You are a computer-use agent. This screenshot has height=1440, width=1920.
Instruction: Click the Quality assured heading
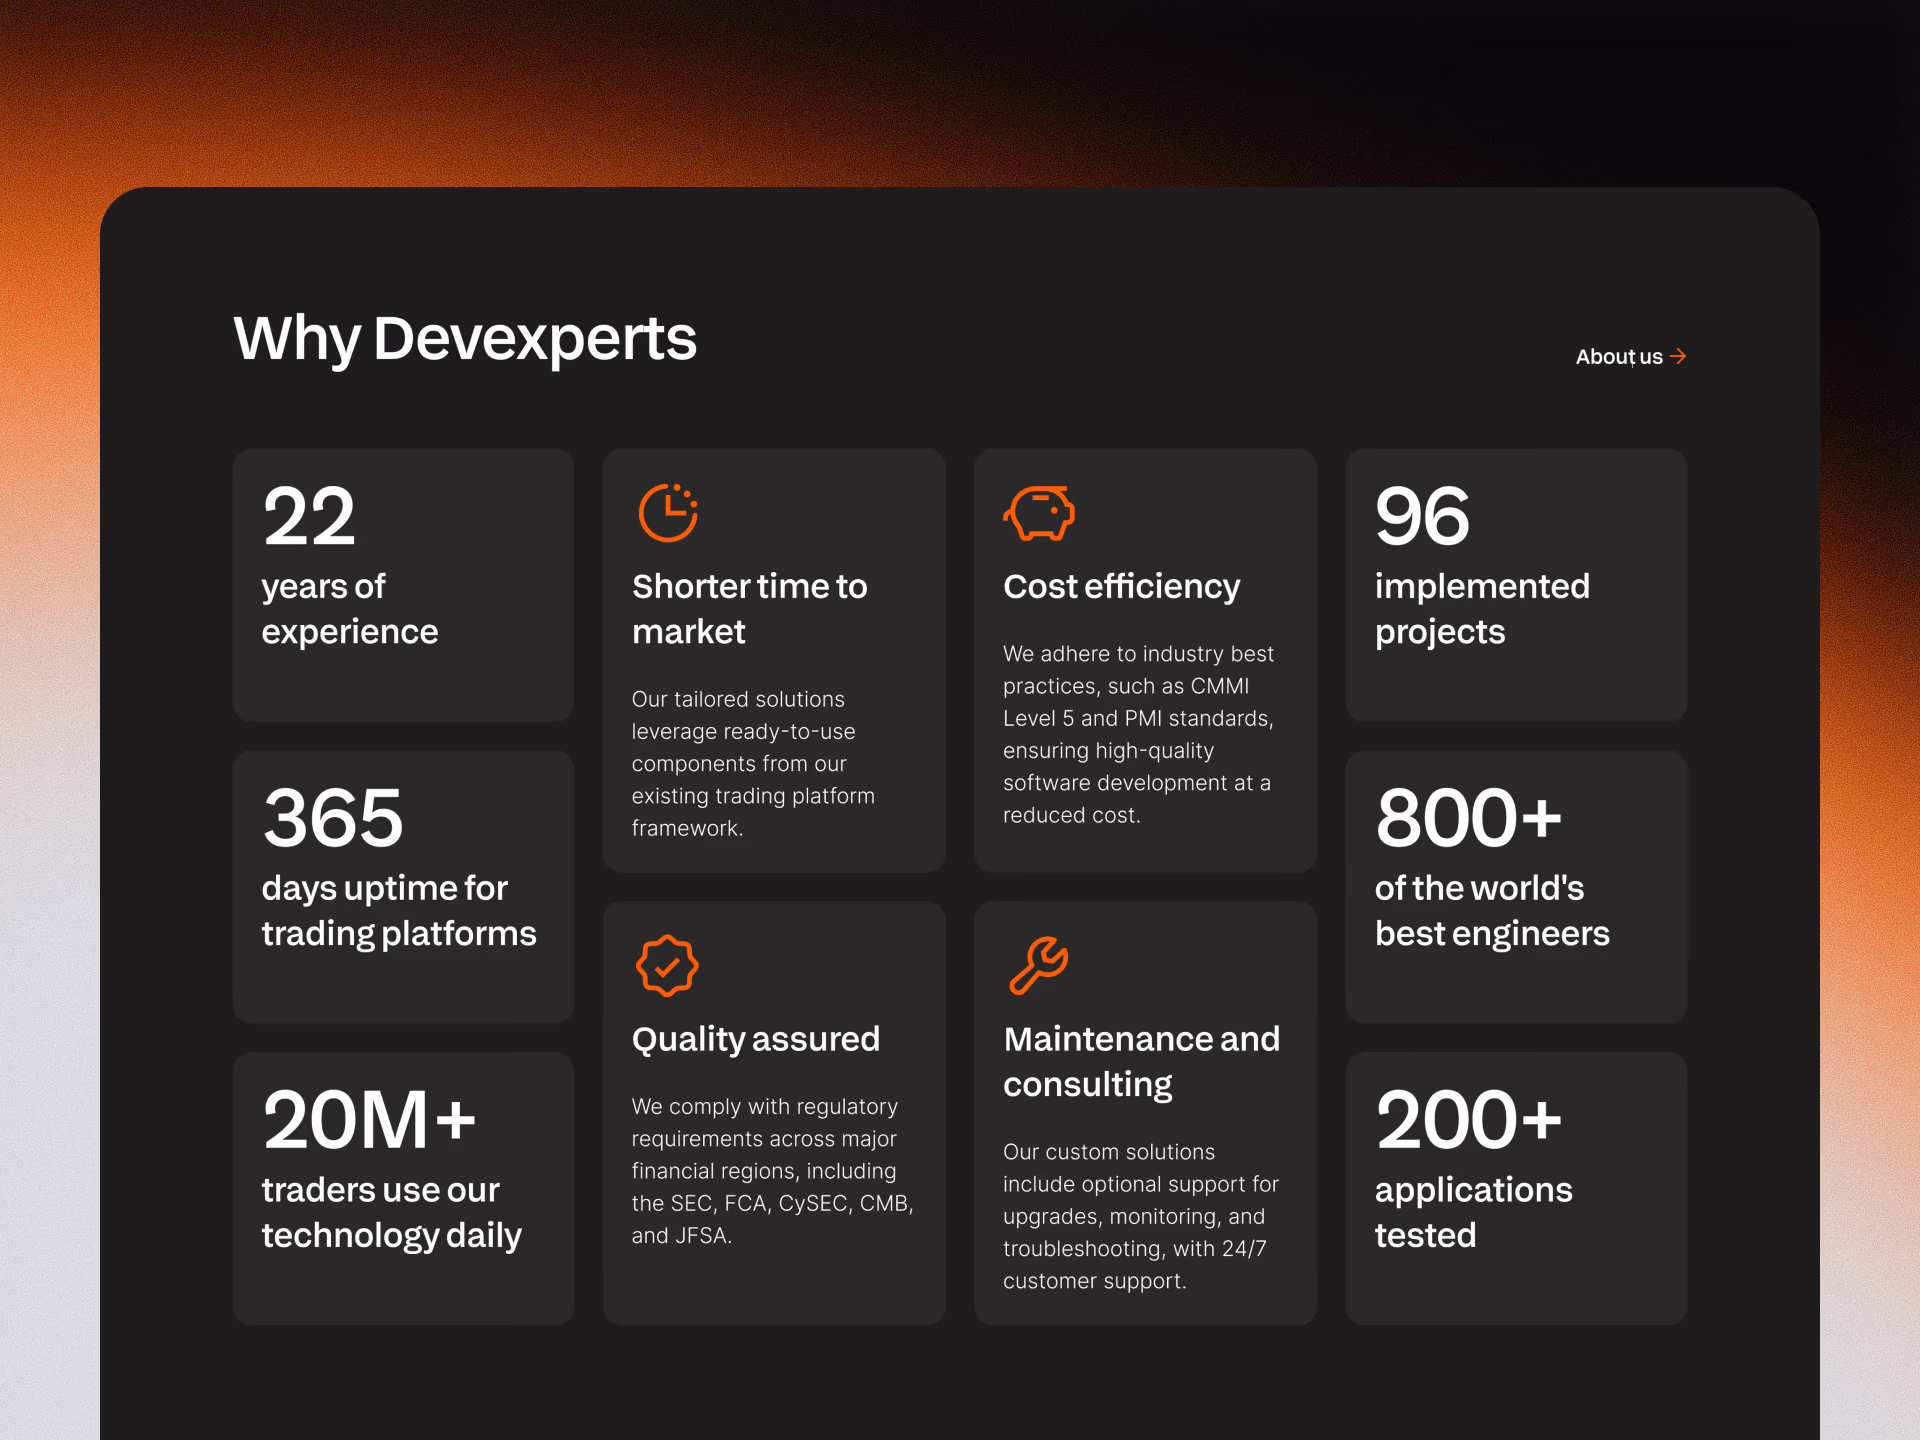pos(755,1039)
